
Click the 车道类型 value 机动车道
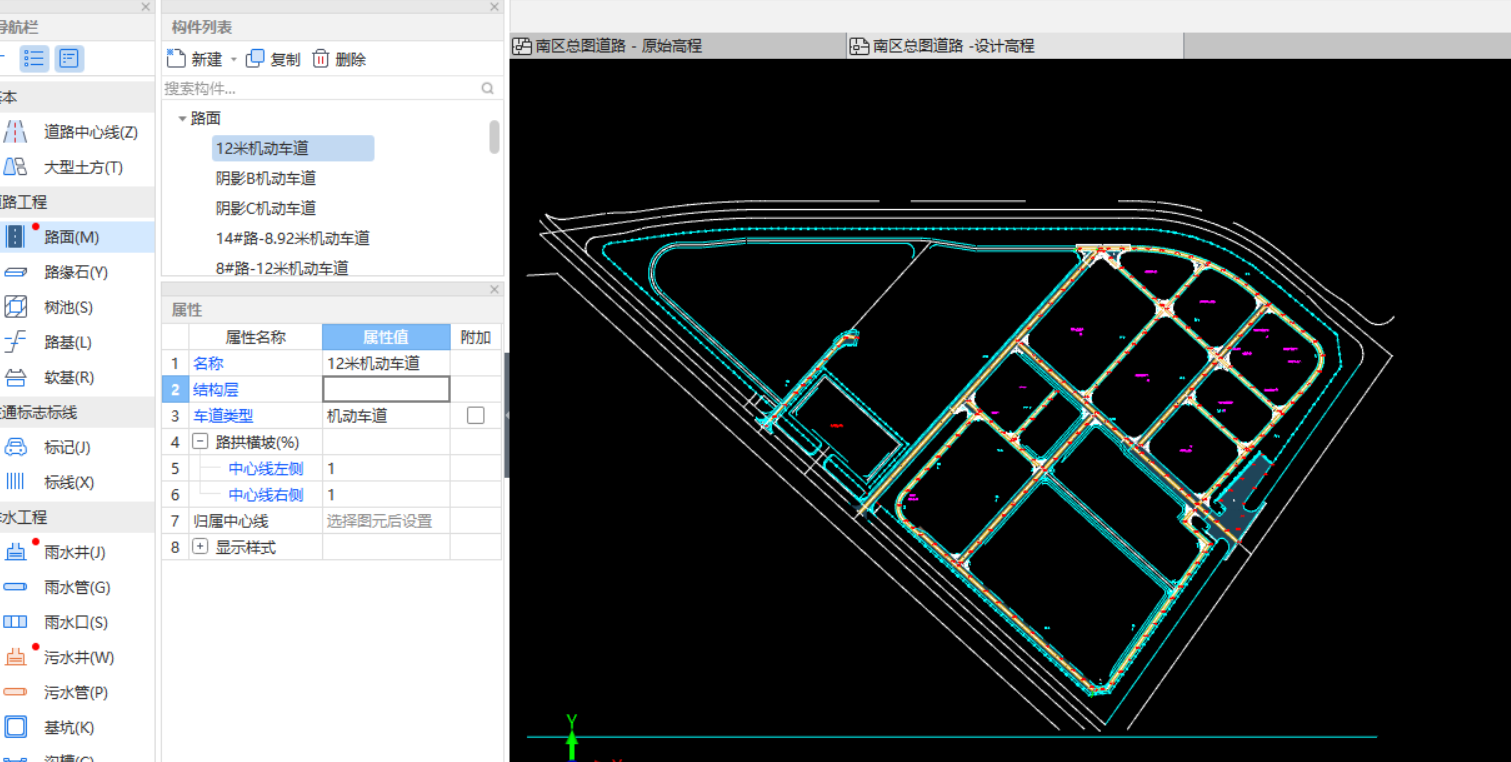pos(386,415)
